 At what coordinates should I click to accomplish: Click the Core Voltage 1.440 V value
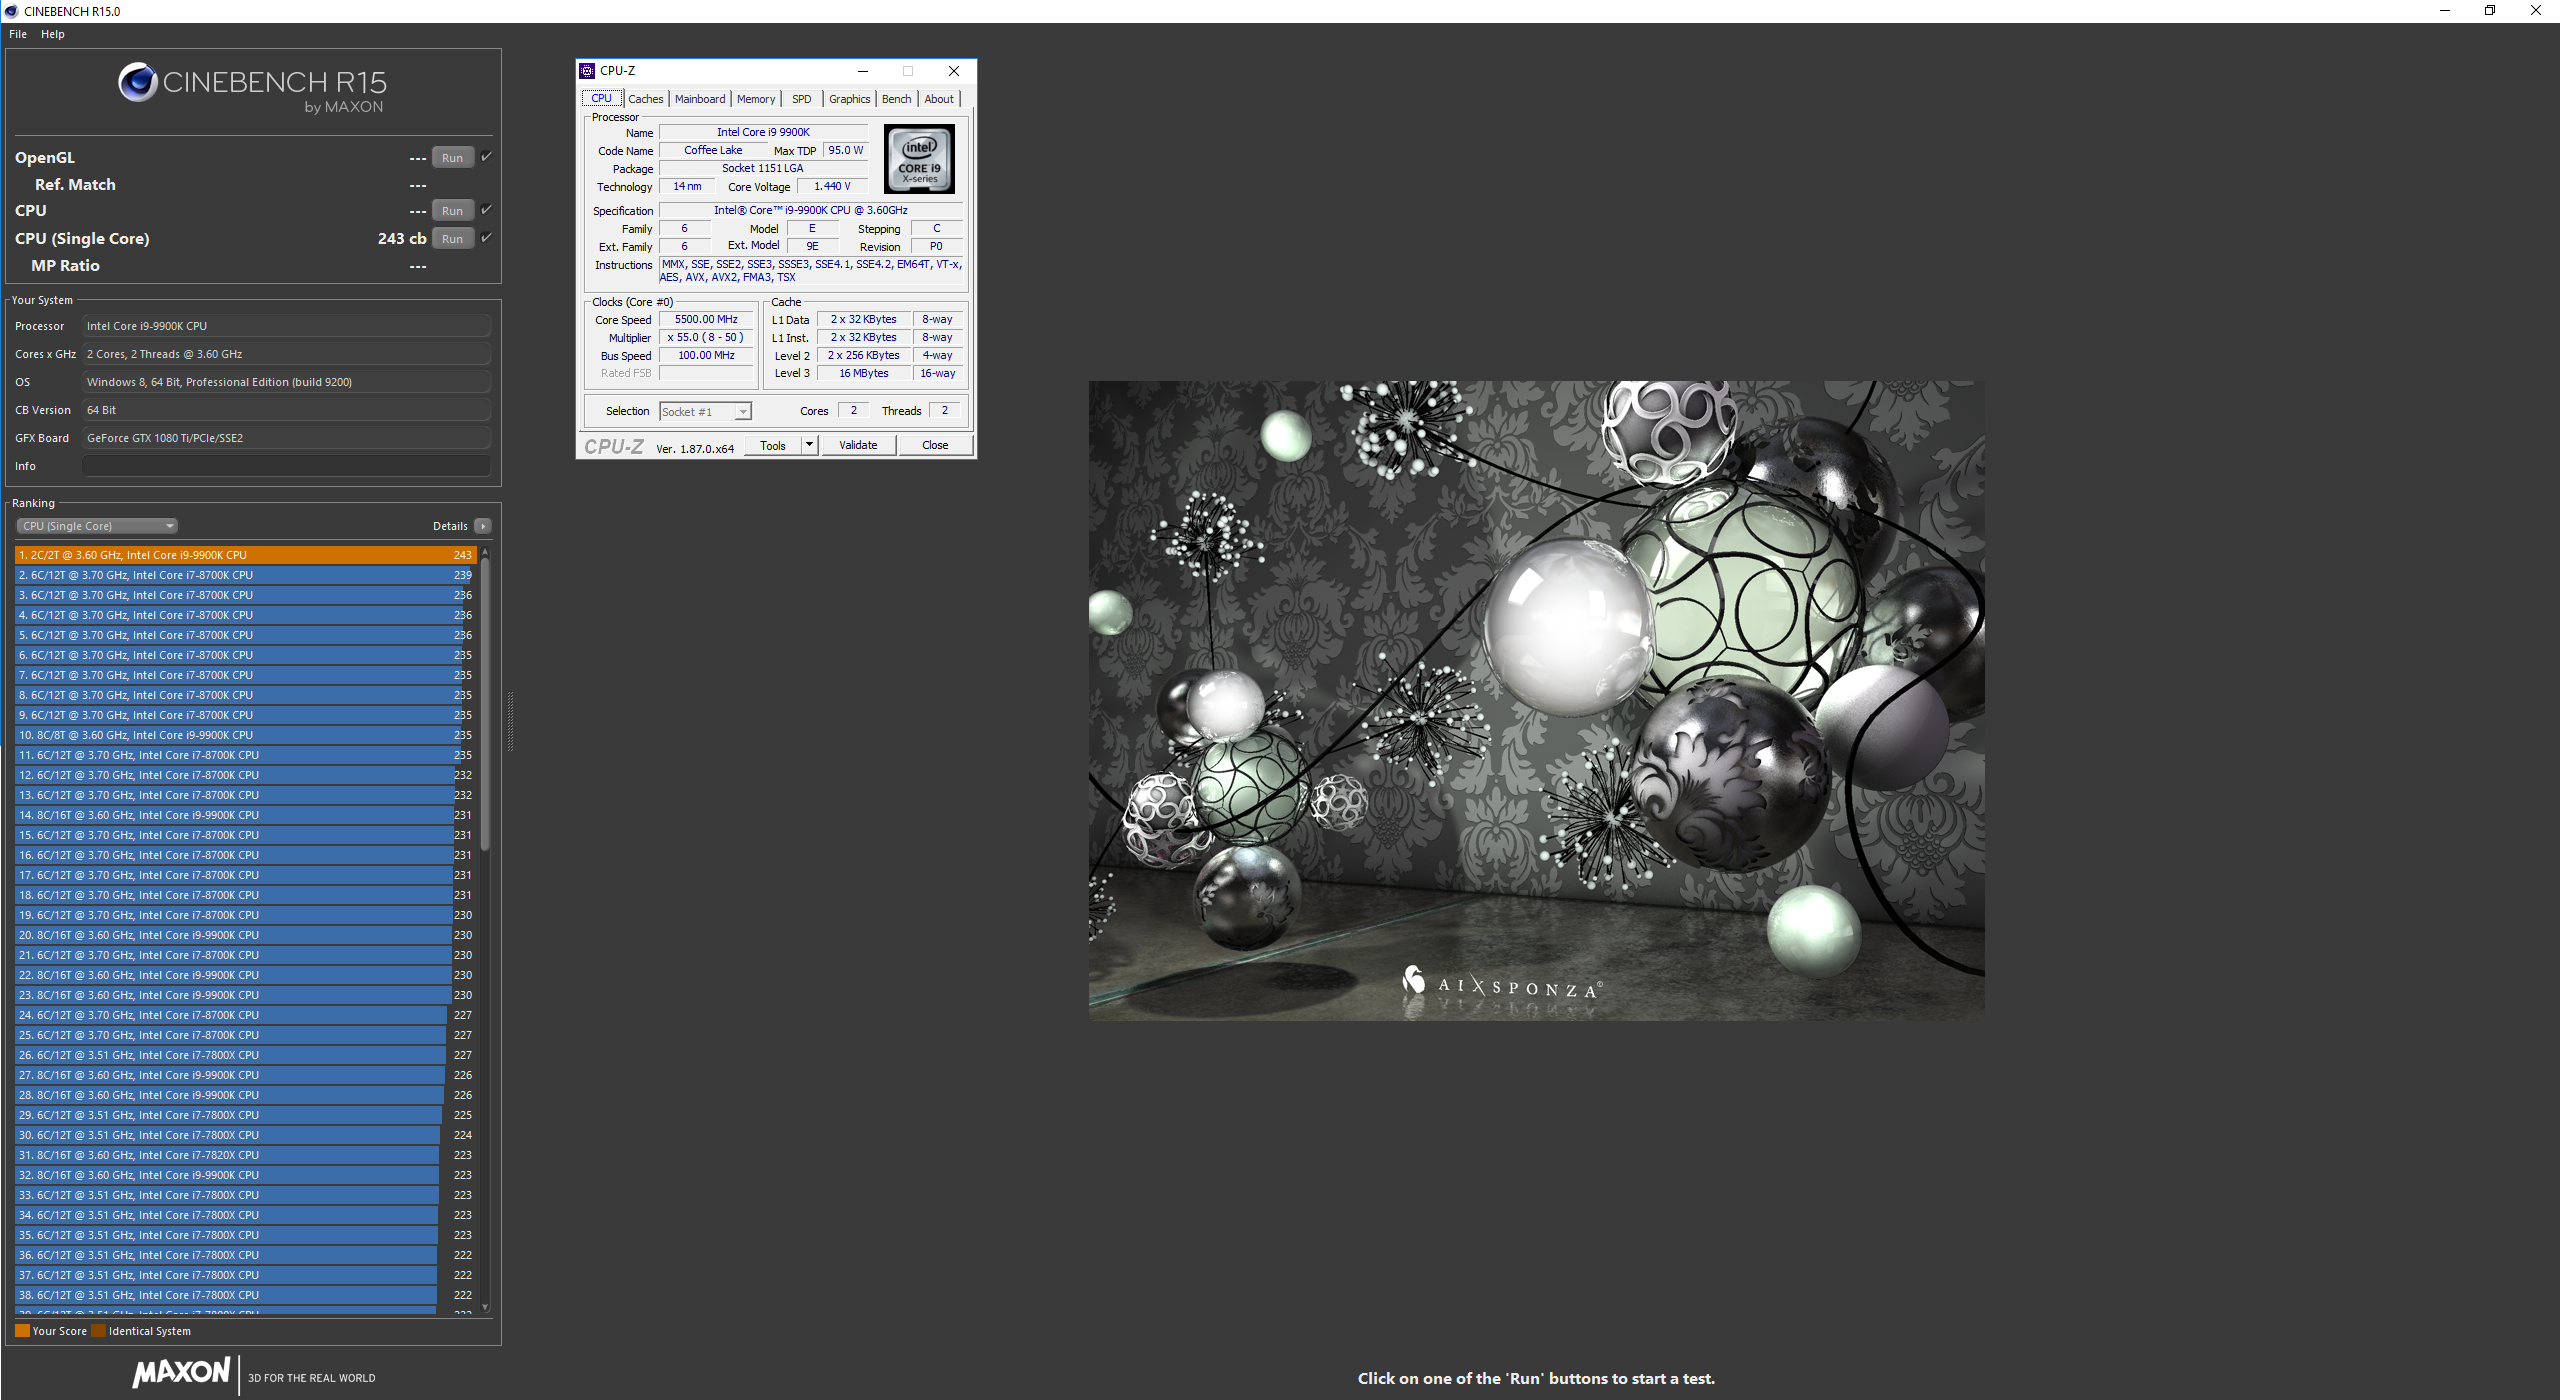832,187
